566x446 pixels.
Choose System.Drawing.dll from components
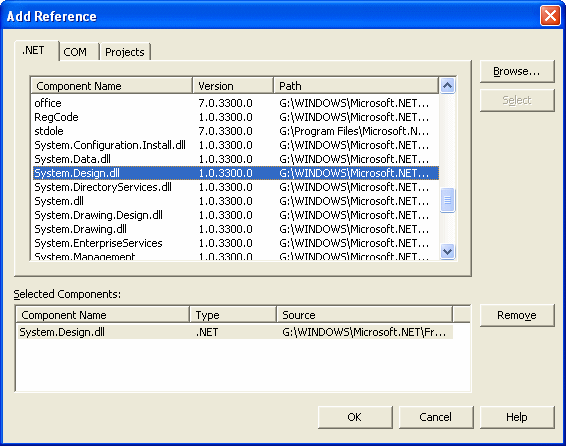click(x=235, y=229)
